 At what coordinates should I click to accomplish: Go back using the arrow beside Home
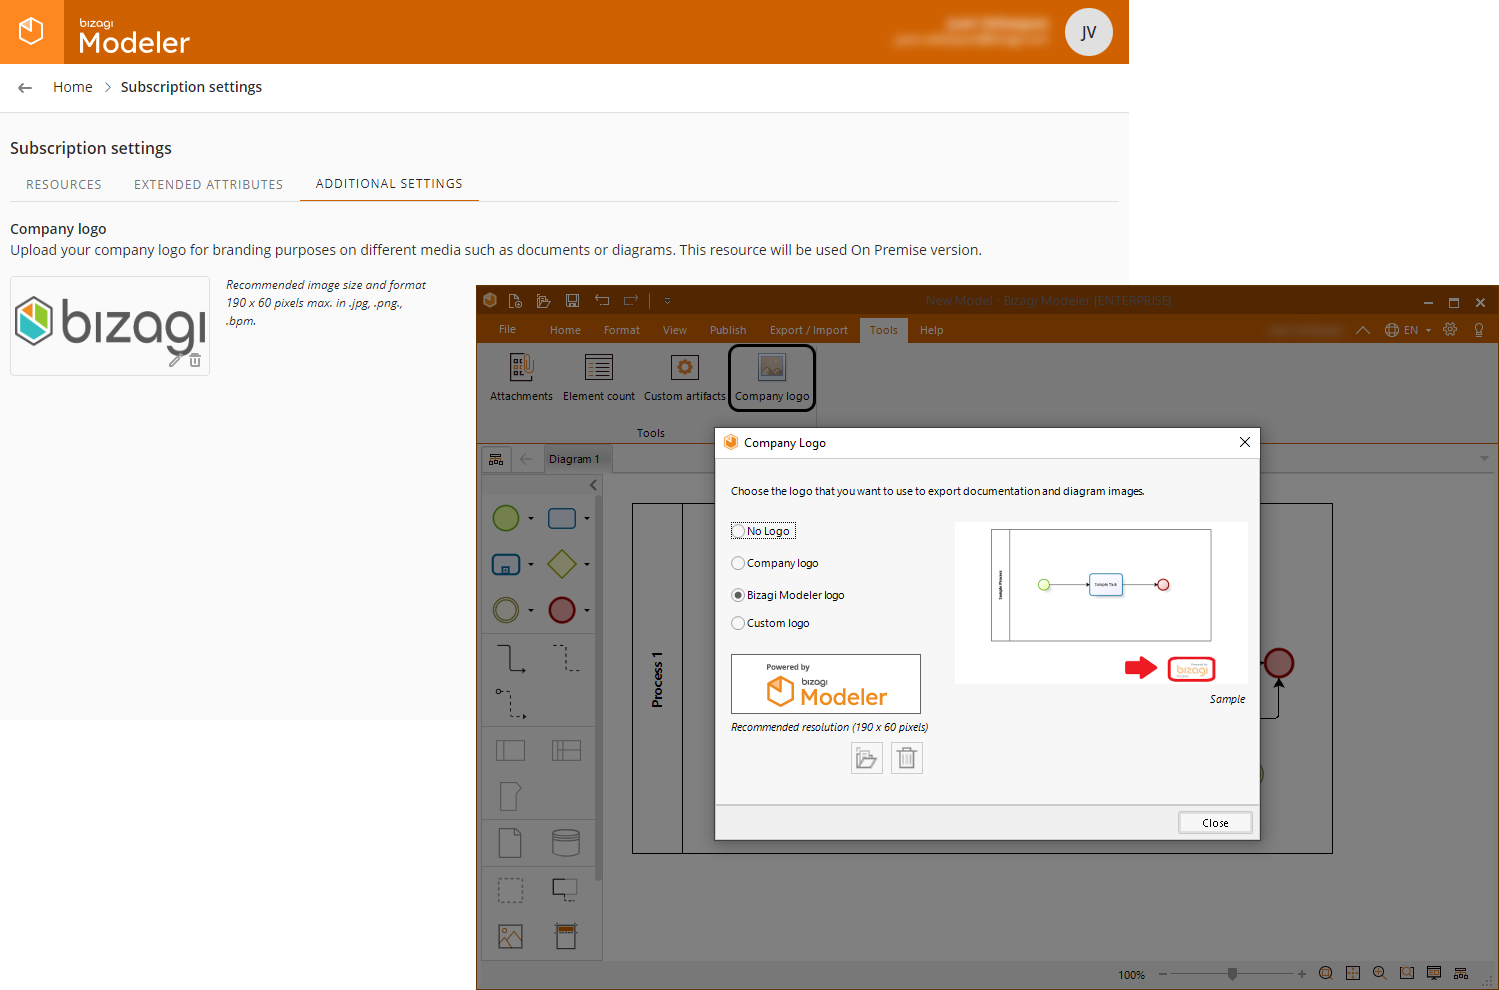tap(25, 88)
